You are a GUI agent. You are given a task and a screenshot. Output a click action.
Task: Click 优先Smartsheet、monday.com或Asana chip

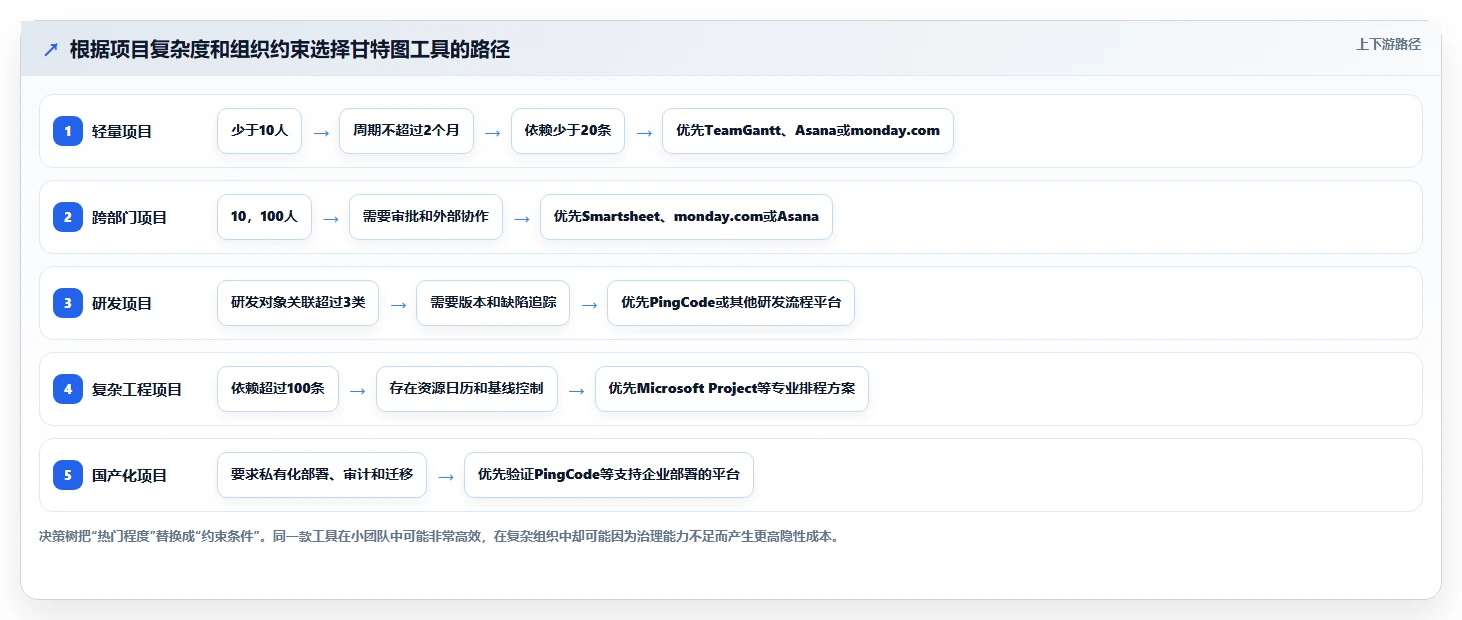tap(686, 217)
